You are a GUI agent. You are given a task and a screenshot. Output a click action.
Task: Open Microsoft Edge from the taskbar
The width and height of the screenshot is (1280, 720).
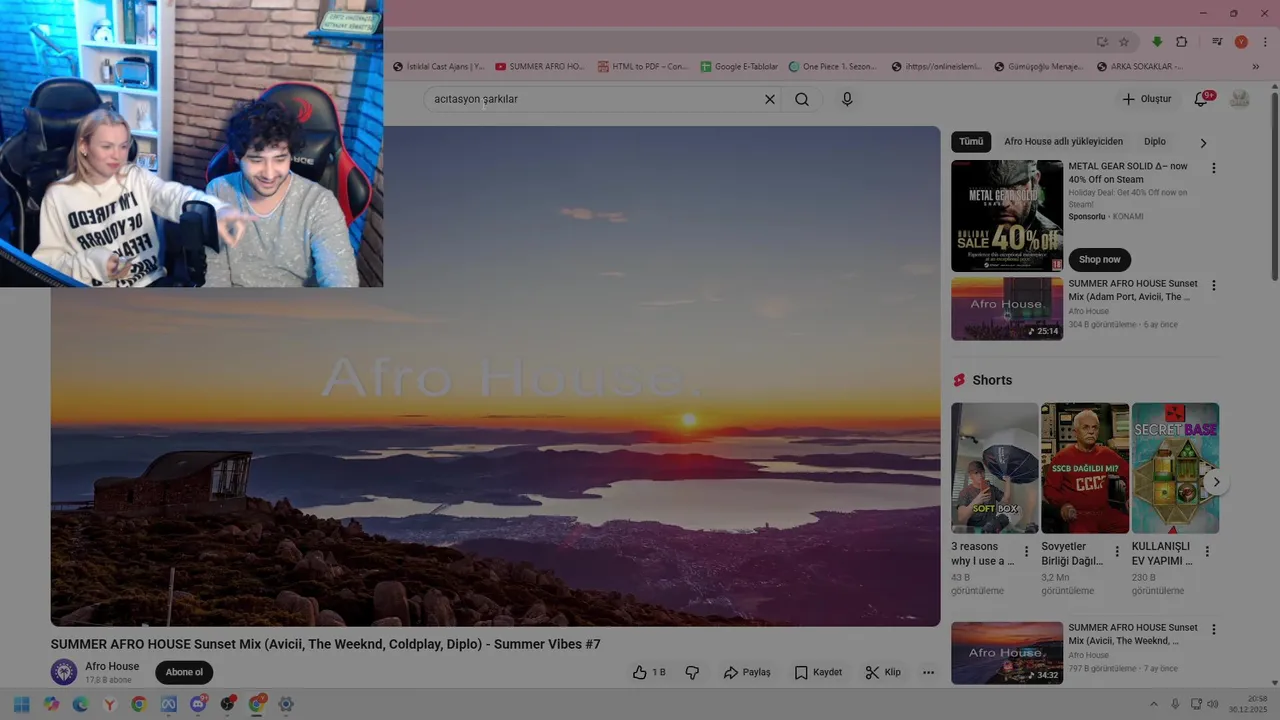pos(80,704)
